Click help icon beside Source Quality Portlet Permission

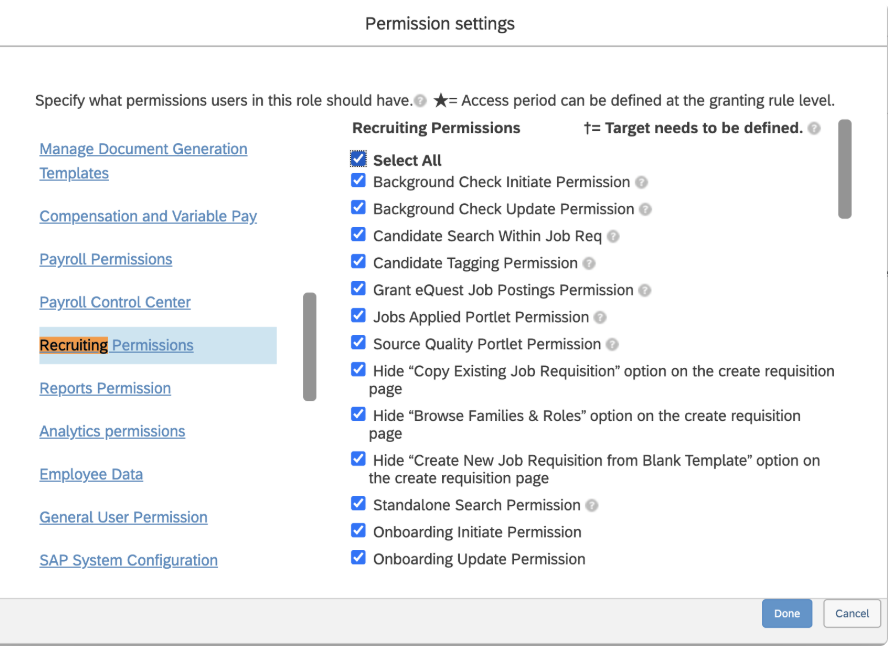click(x=612, y=345)
